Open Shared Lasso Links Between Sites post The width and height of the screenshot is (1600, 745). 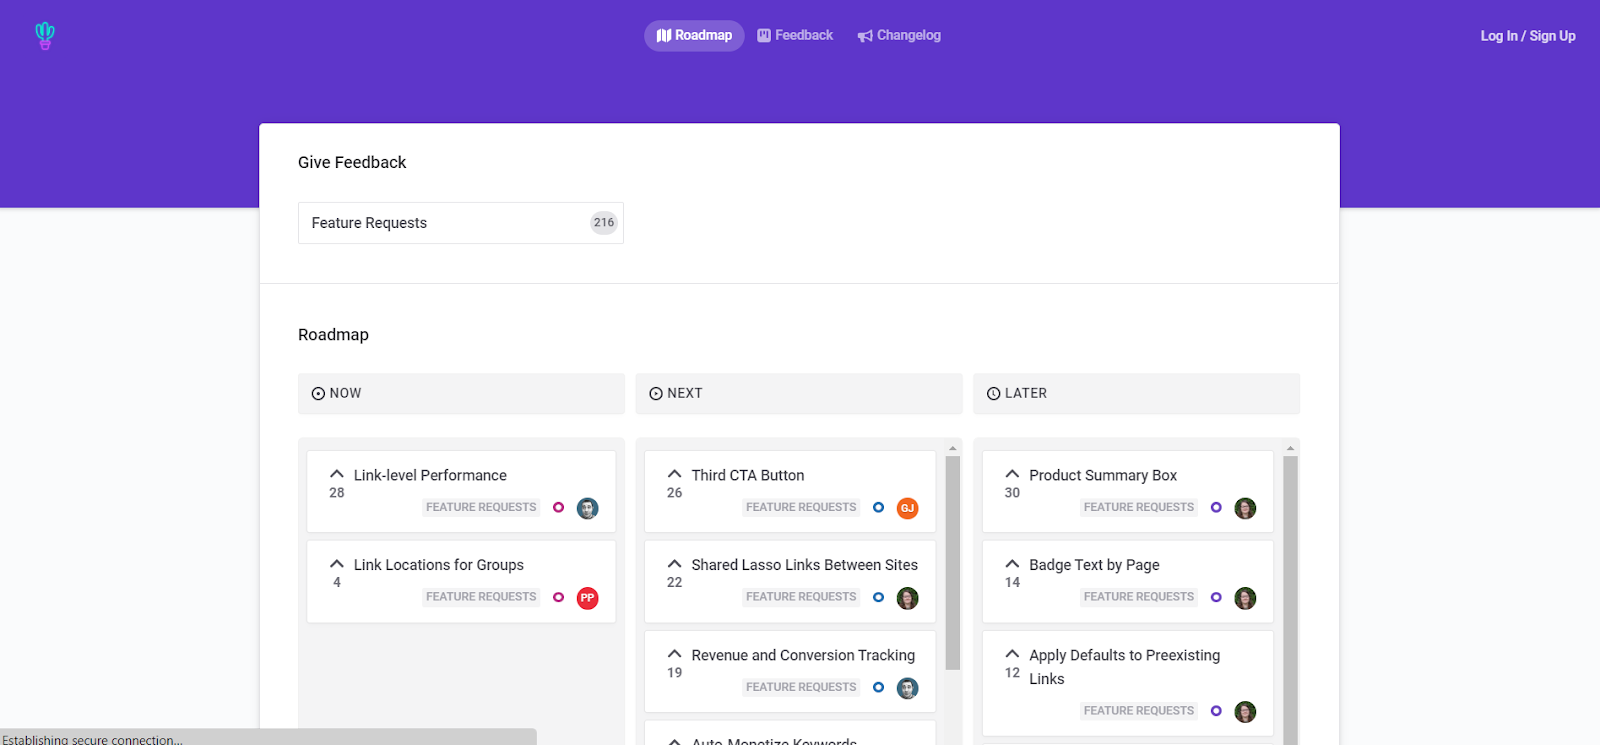[805, 566]
